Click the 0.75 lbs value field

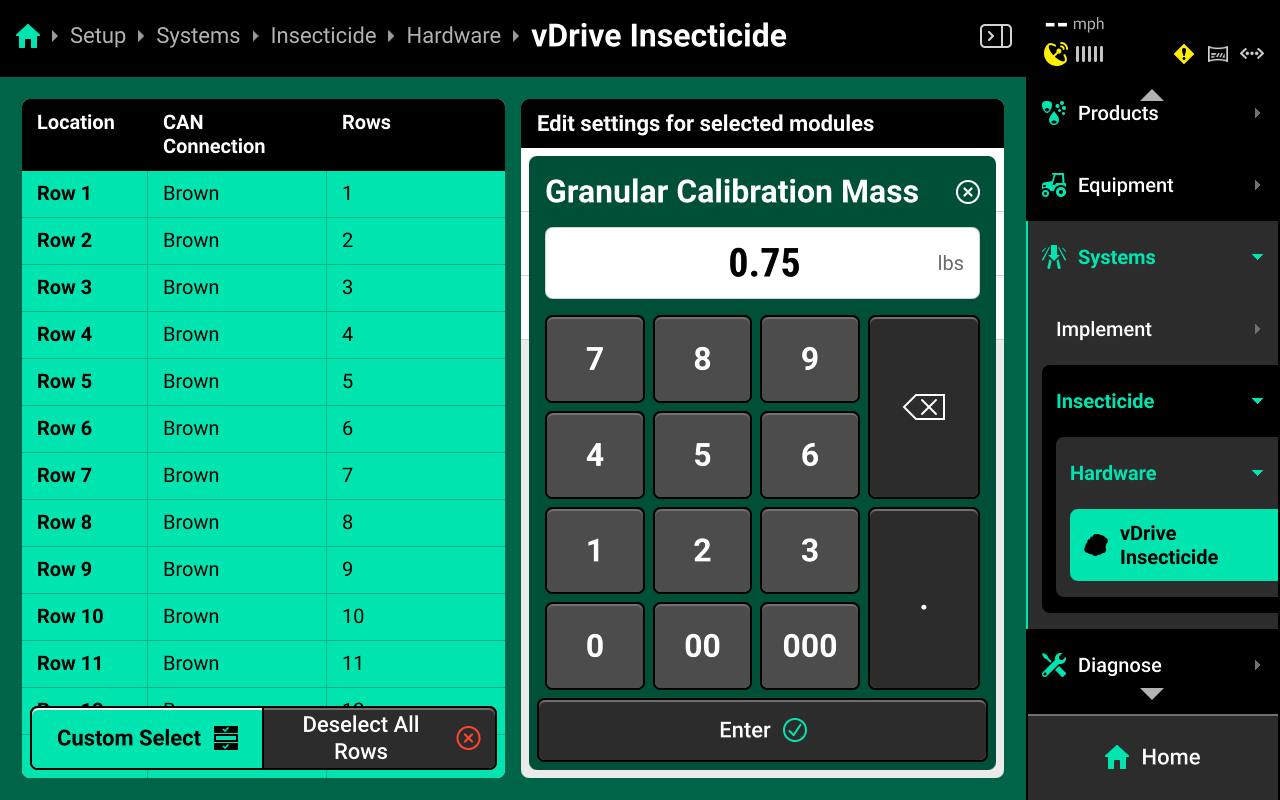pos(762,263)
